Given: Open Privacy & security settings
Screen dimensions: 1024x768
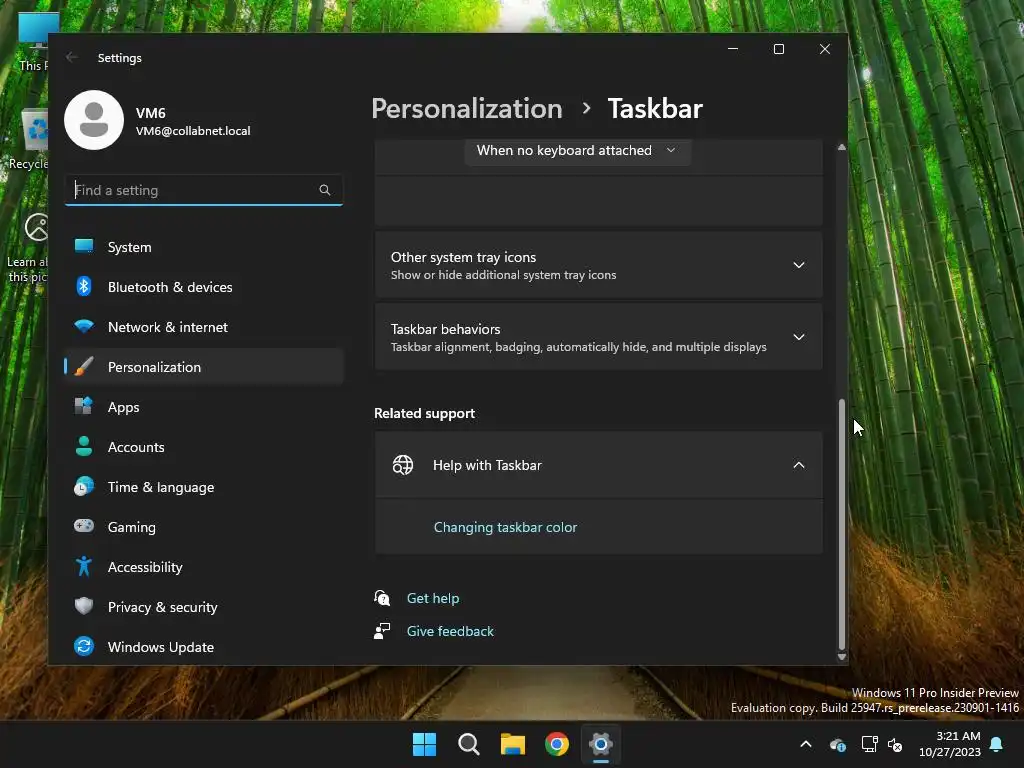Looking at the screenshot, I should pyautogui.click(x=204, y=607).
